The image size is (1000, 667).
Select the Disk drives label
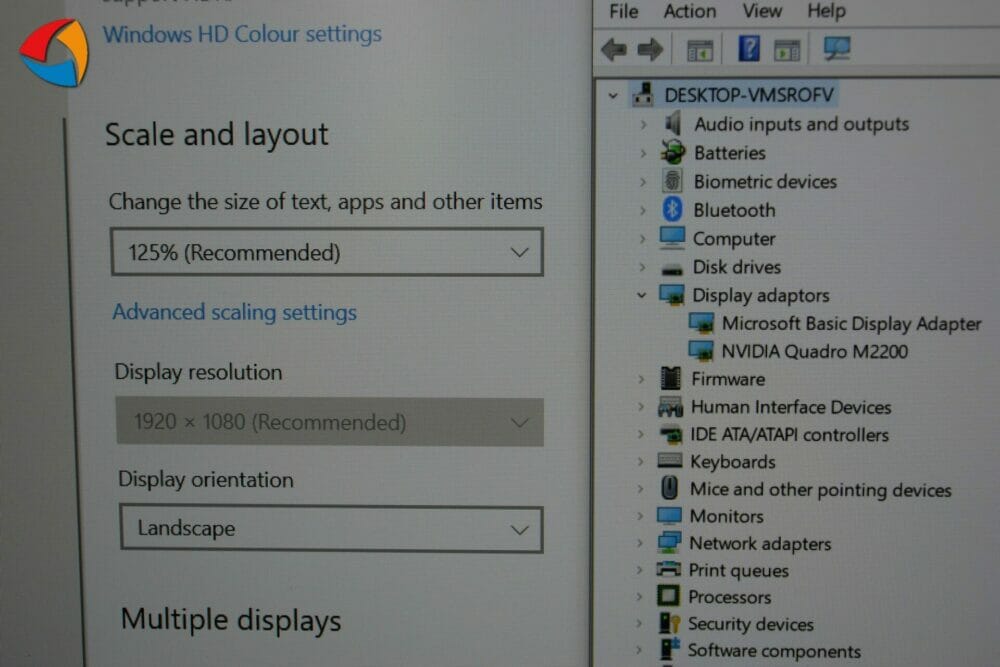coord(737,267)
